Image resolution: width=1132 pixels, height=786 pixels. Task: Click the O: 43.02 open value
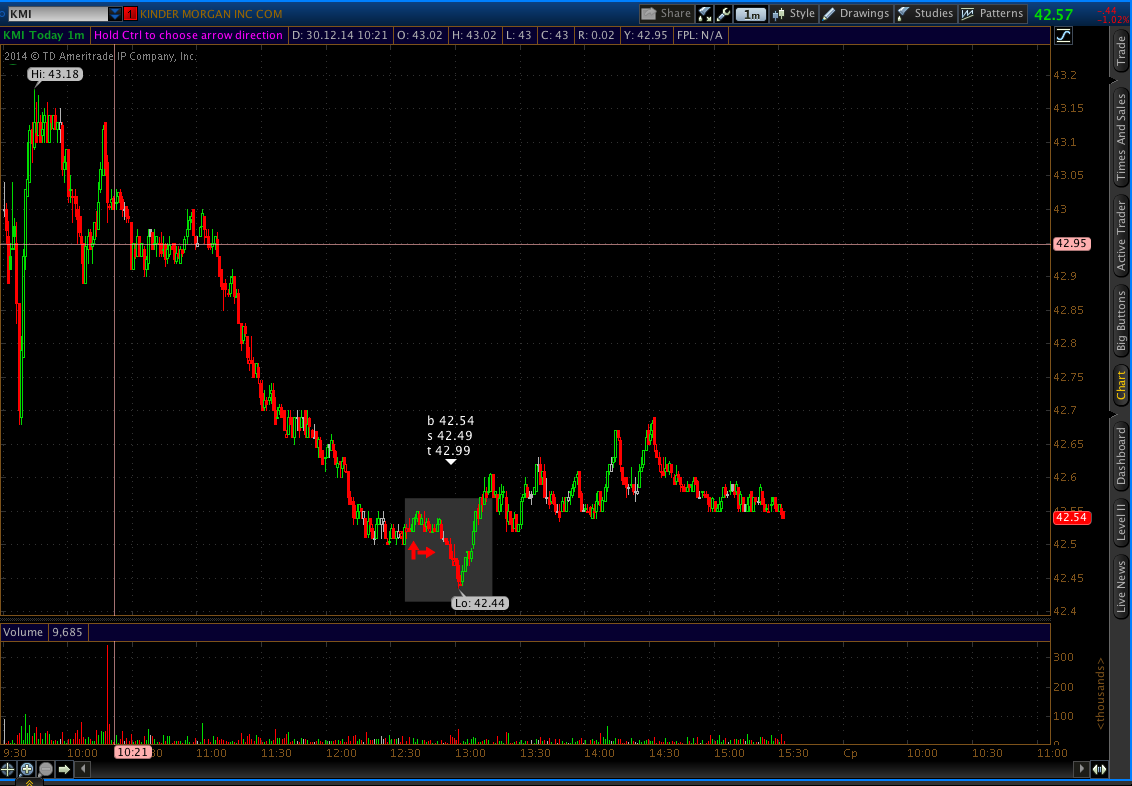coord(419,35)
